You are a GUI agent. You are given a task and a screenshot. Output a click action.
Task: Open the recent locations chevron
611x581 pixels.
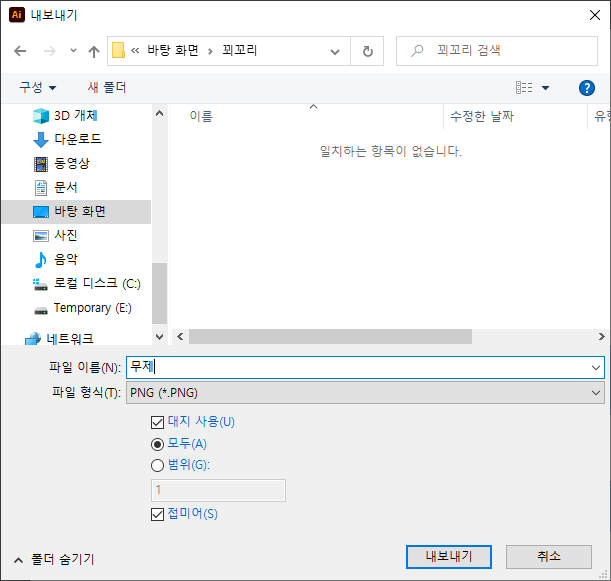(x=73, y=51)
